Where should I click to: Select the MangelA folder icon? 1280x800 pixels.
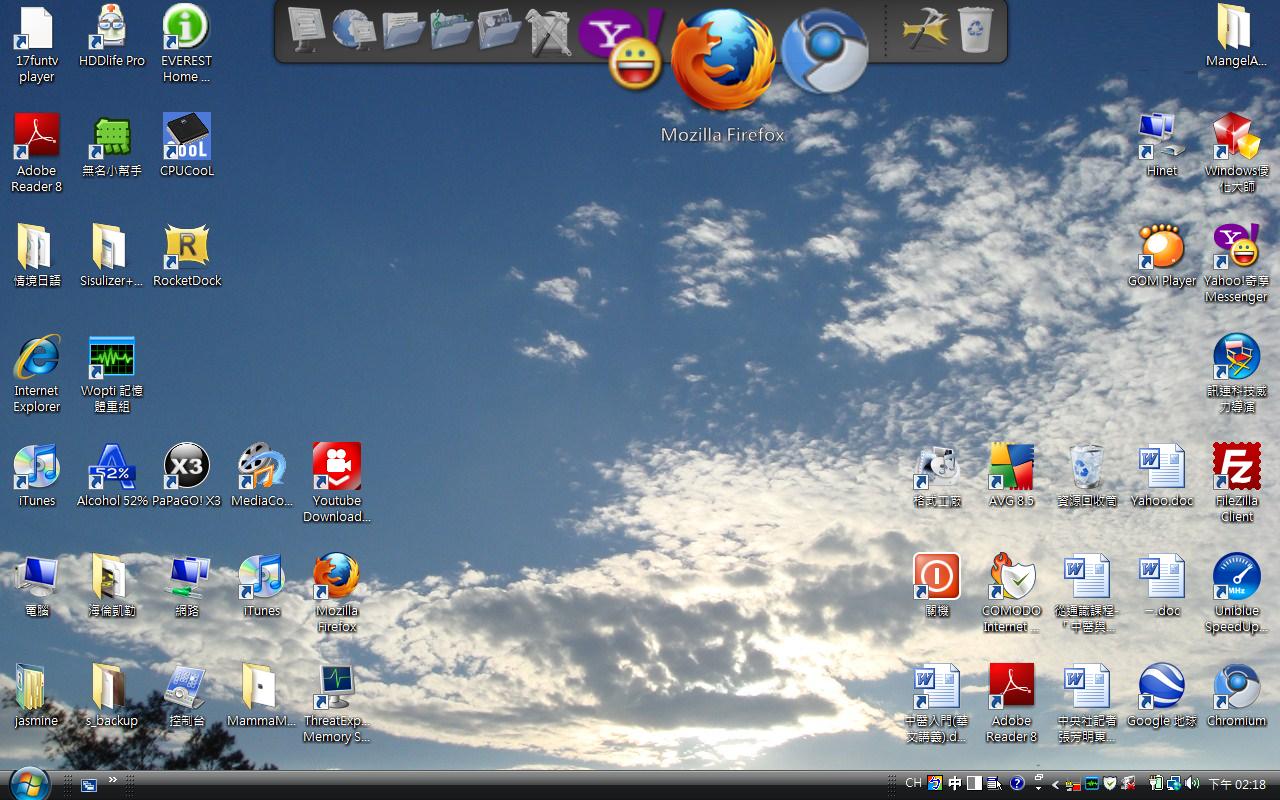click(1237, 36)
